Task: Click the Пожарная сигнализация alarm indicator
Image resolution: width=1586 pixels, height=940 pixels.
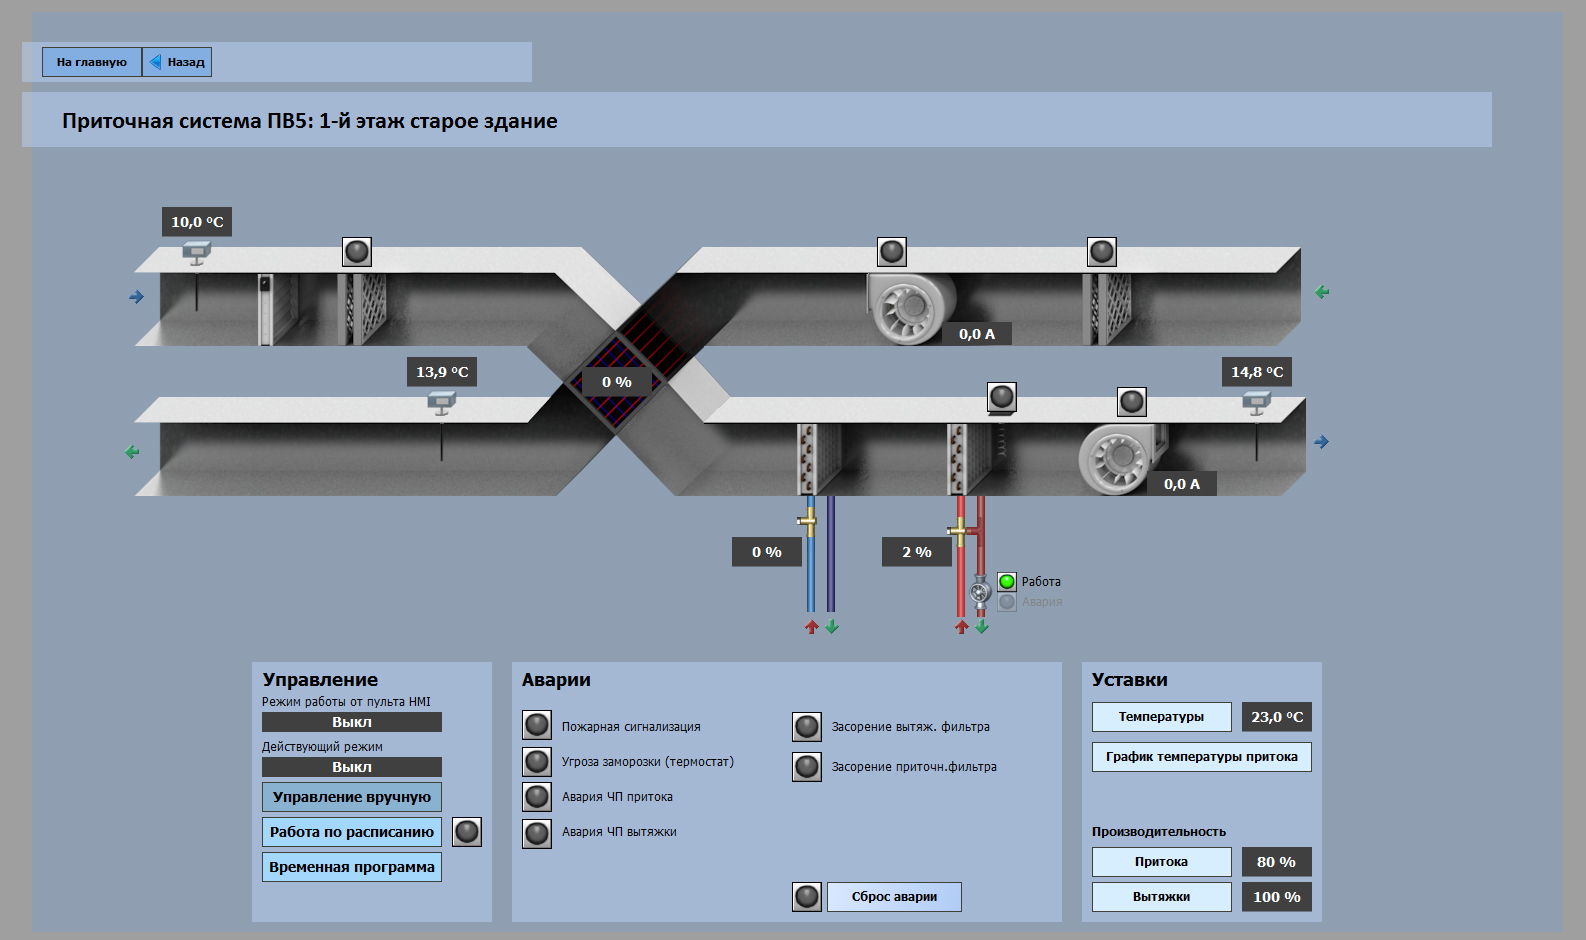Action: pyautogui.click(x=537, y=726)
